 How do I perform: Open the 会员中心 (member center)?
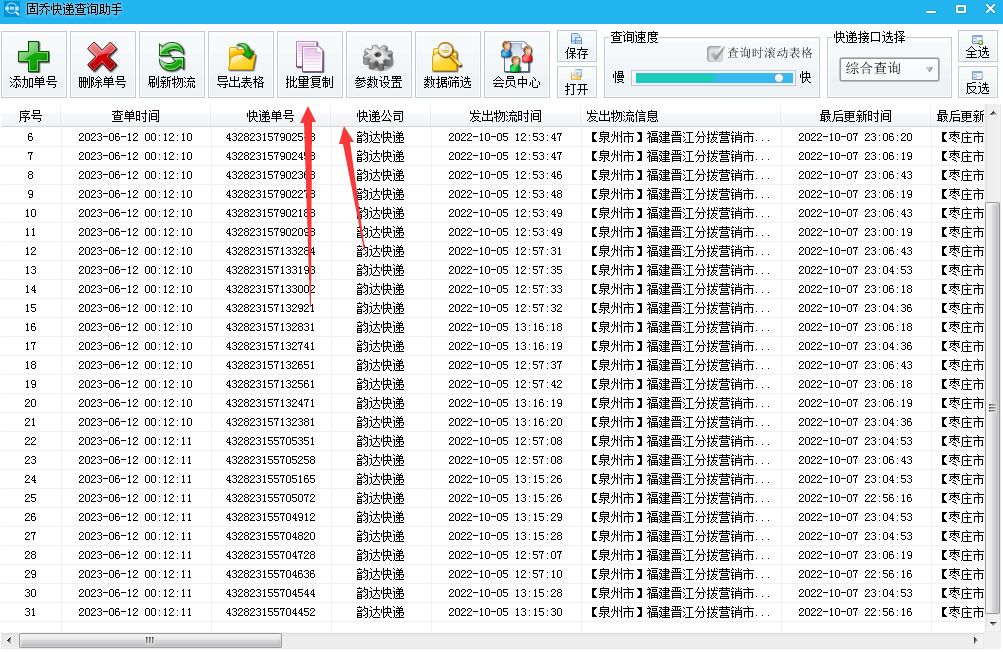(x=516, y=62)
